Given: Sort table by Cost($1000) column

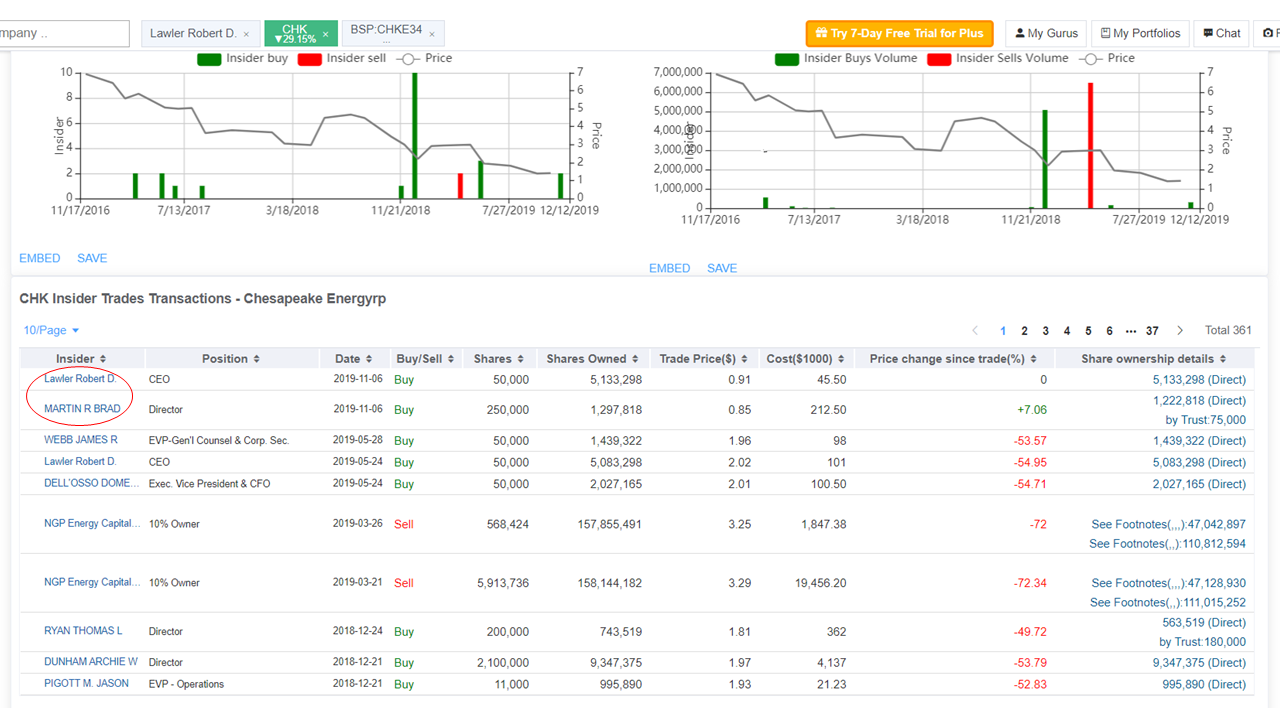Looking at the screenshot, I should pos(806,359).
